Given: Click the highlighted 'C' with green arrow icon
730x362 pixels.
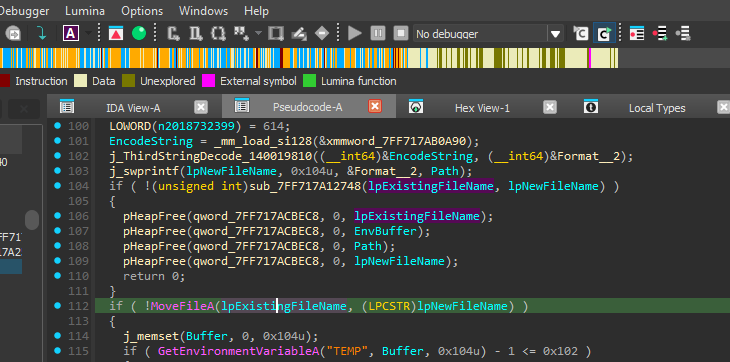Looking at the screenshot, I should click(604, 33).
